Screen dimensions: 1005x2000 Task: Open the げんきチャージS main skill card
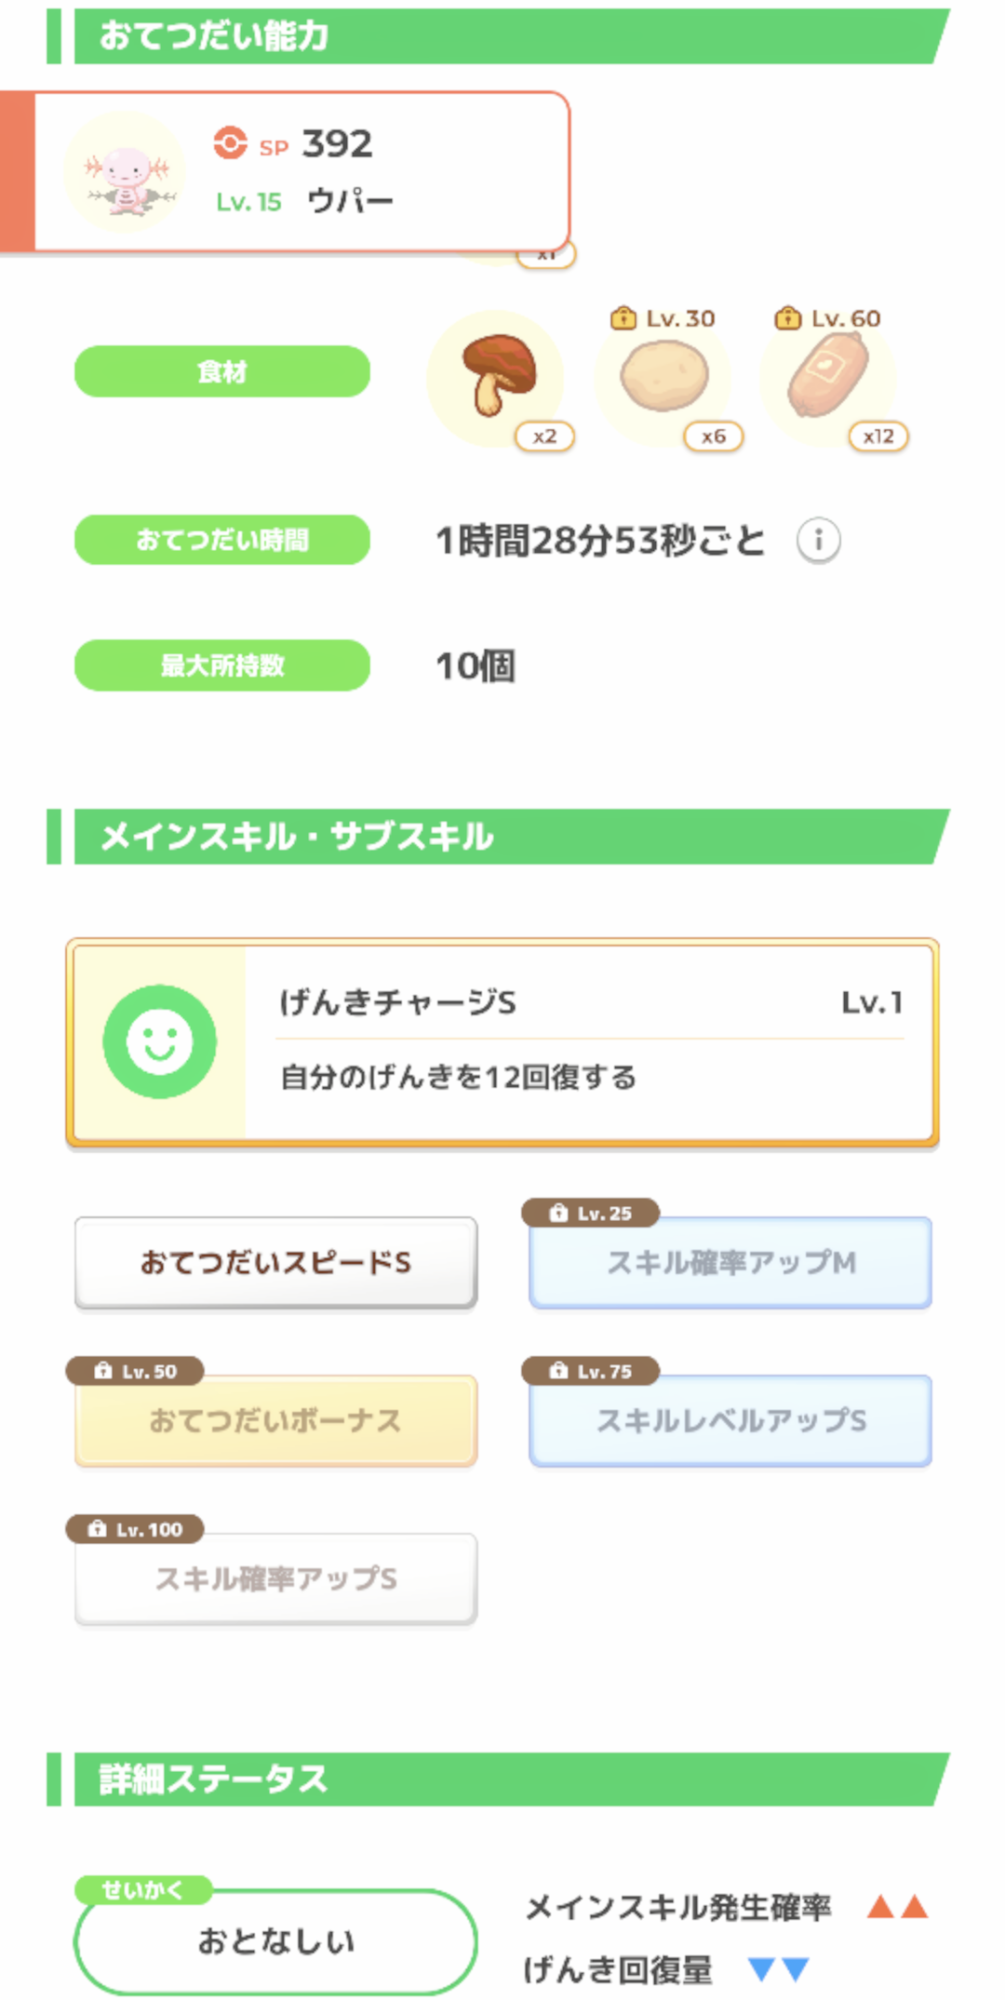click(590, 1041)
